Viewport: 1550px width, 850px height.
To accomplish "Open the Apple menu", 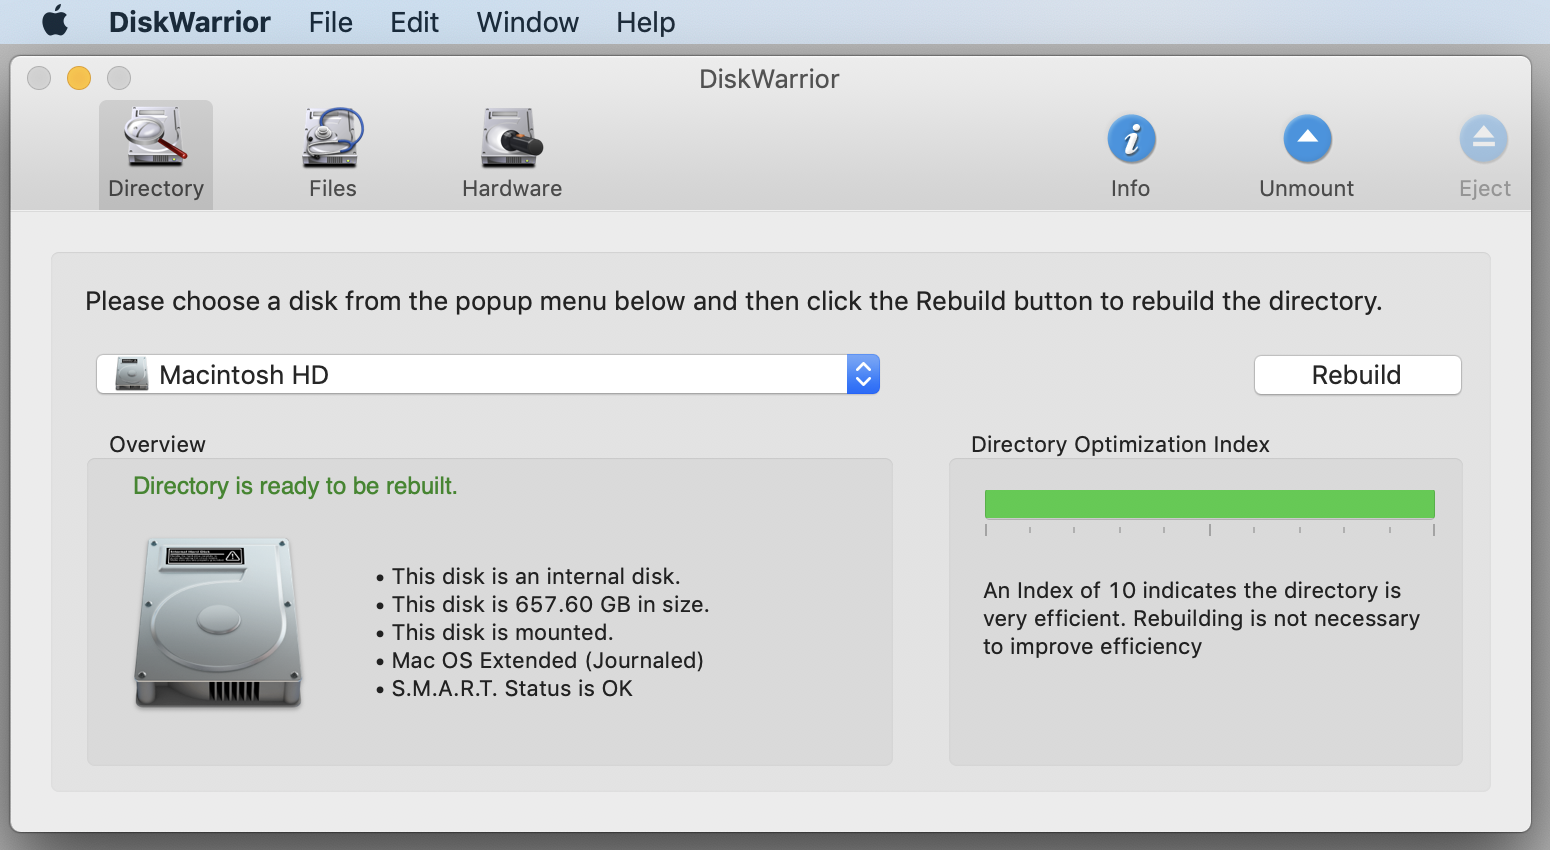I will [x=56, y=21].
